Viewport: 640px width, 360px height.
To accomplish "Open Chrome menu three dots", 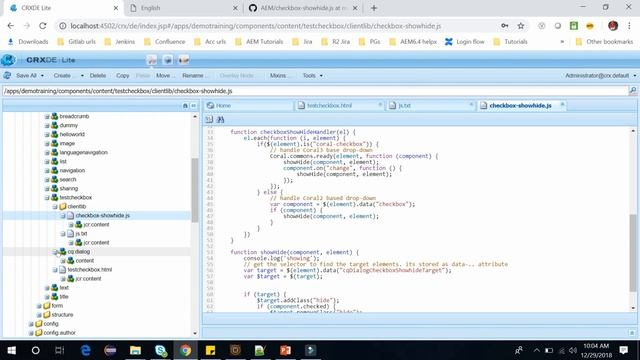I will tap(629, 26).
